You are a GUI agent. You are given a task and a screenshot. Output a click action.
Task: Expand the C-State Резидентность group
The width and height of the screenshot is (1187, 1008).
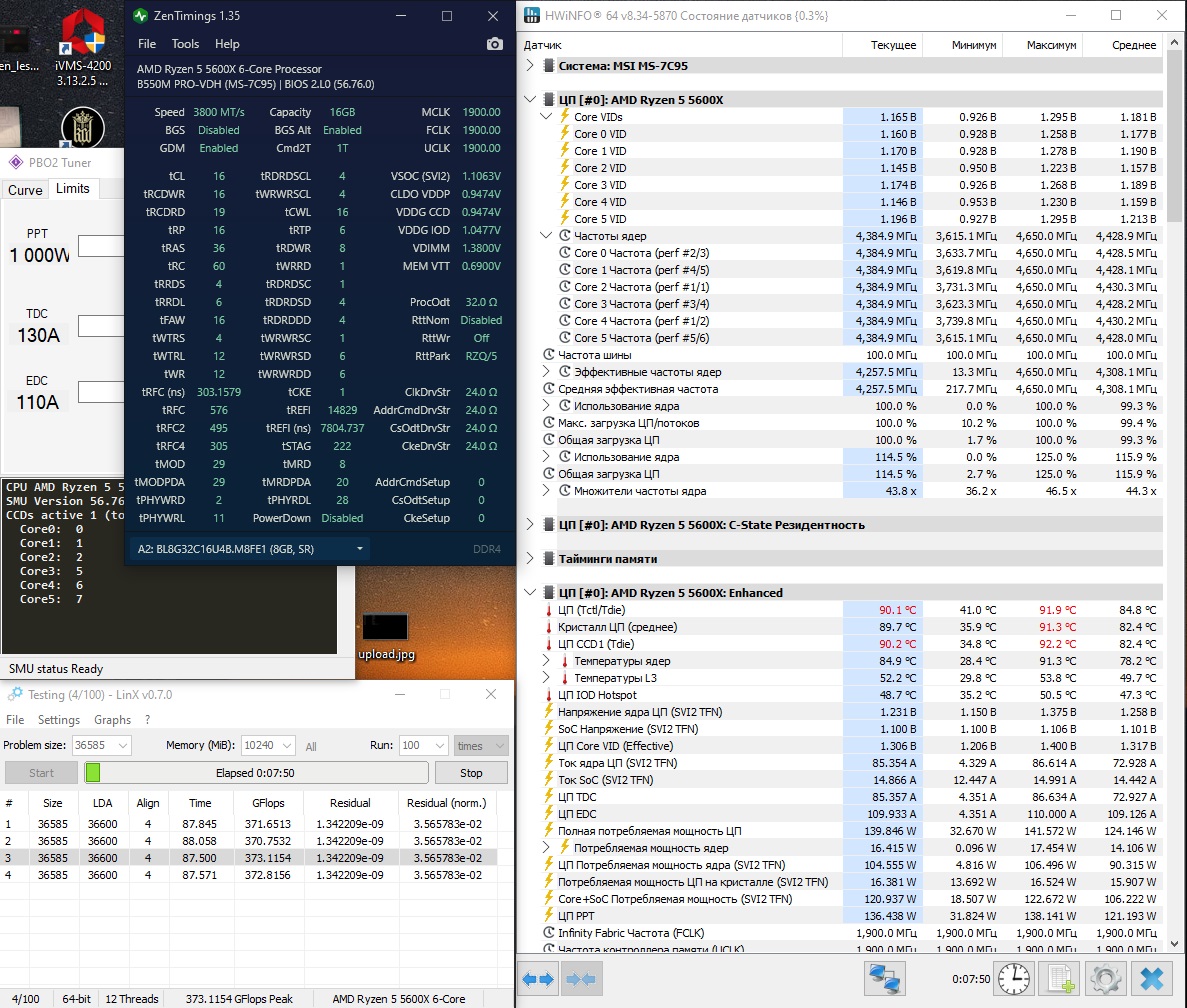click(x=530, y=524)
